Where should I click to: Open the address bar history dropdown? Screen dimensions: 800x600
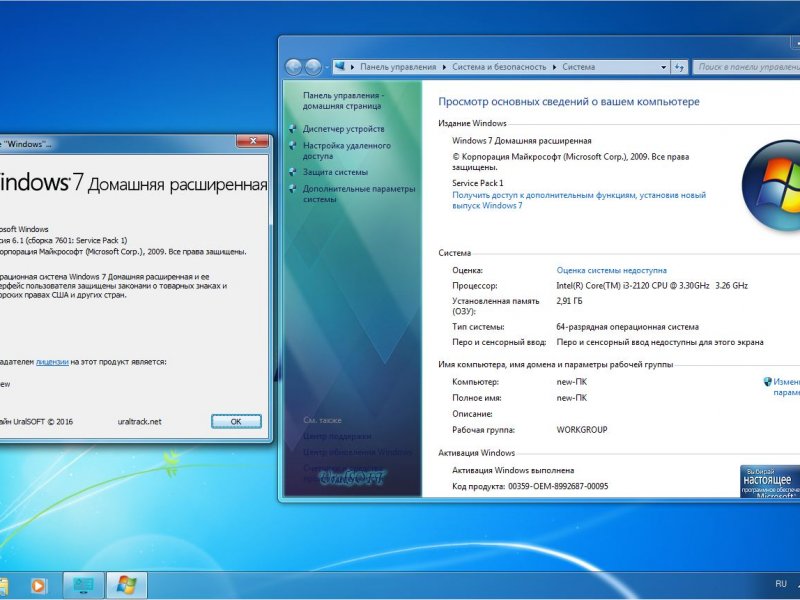[663, 67]
